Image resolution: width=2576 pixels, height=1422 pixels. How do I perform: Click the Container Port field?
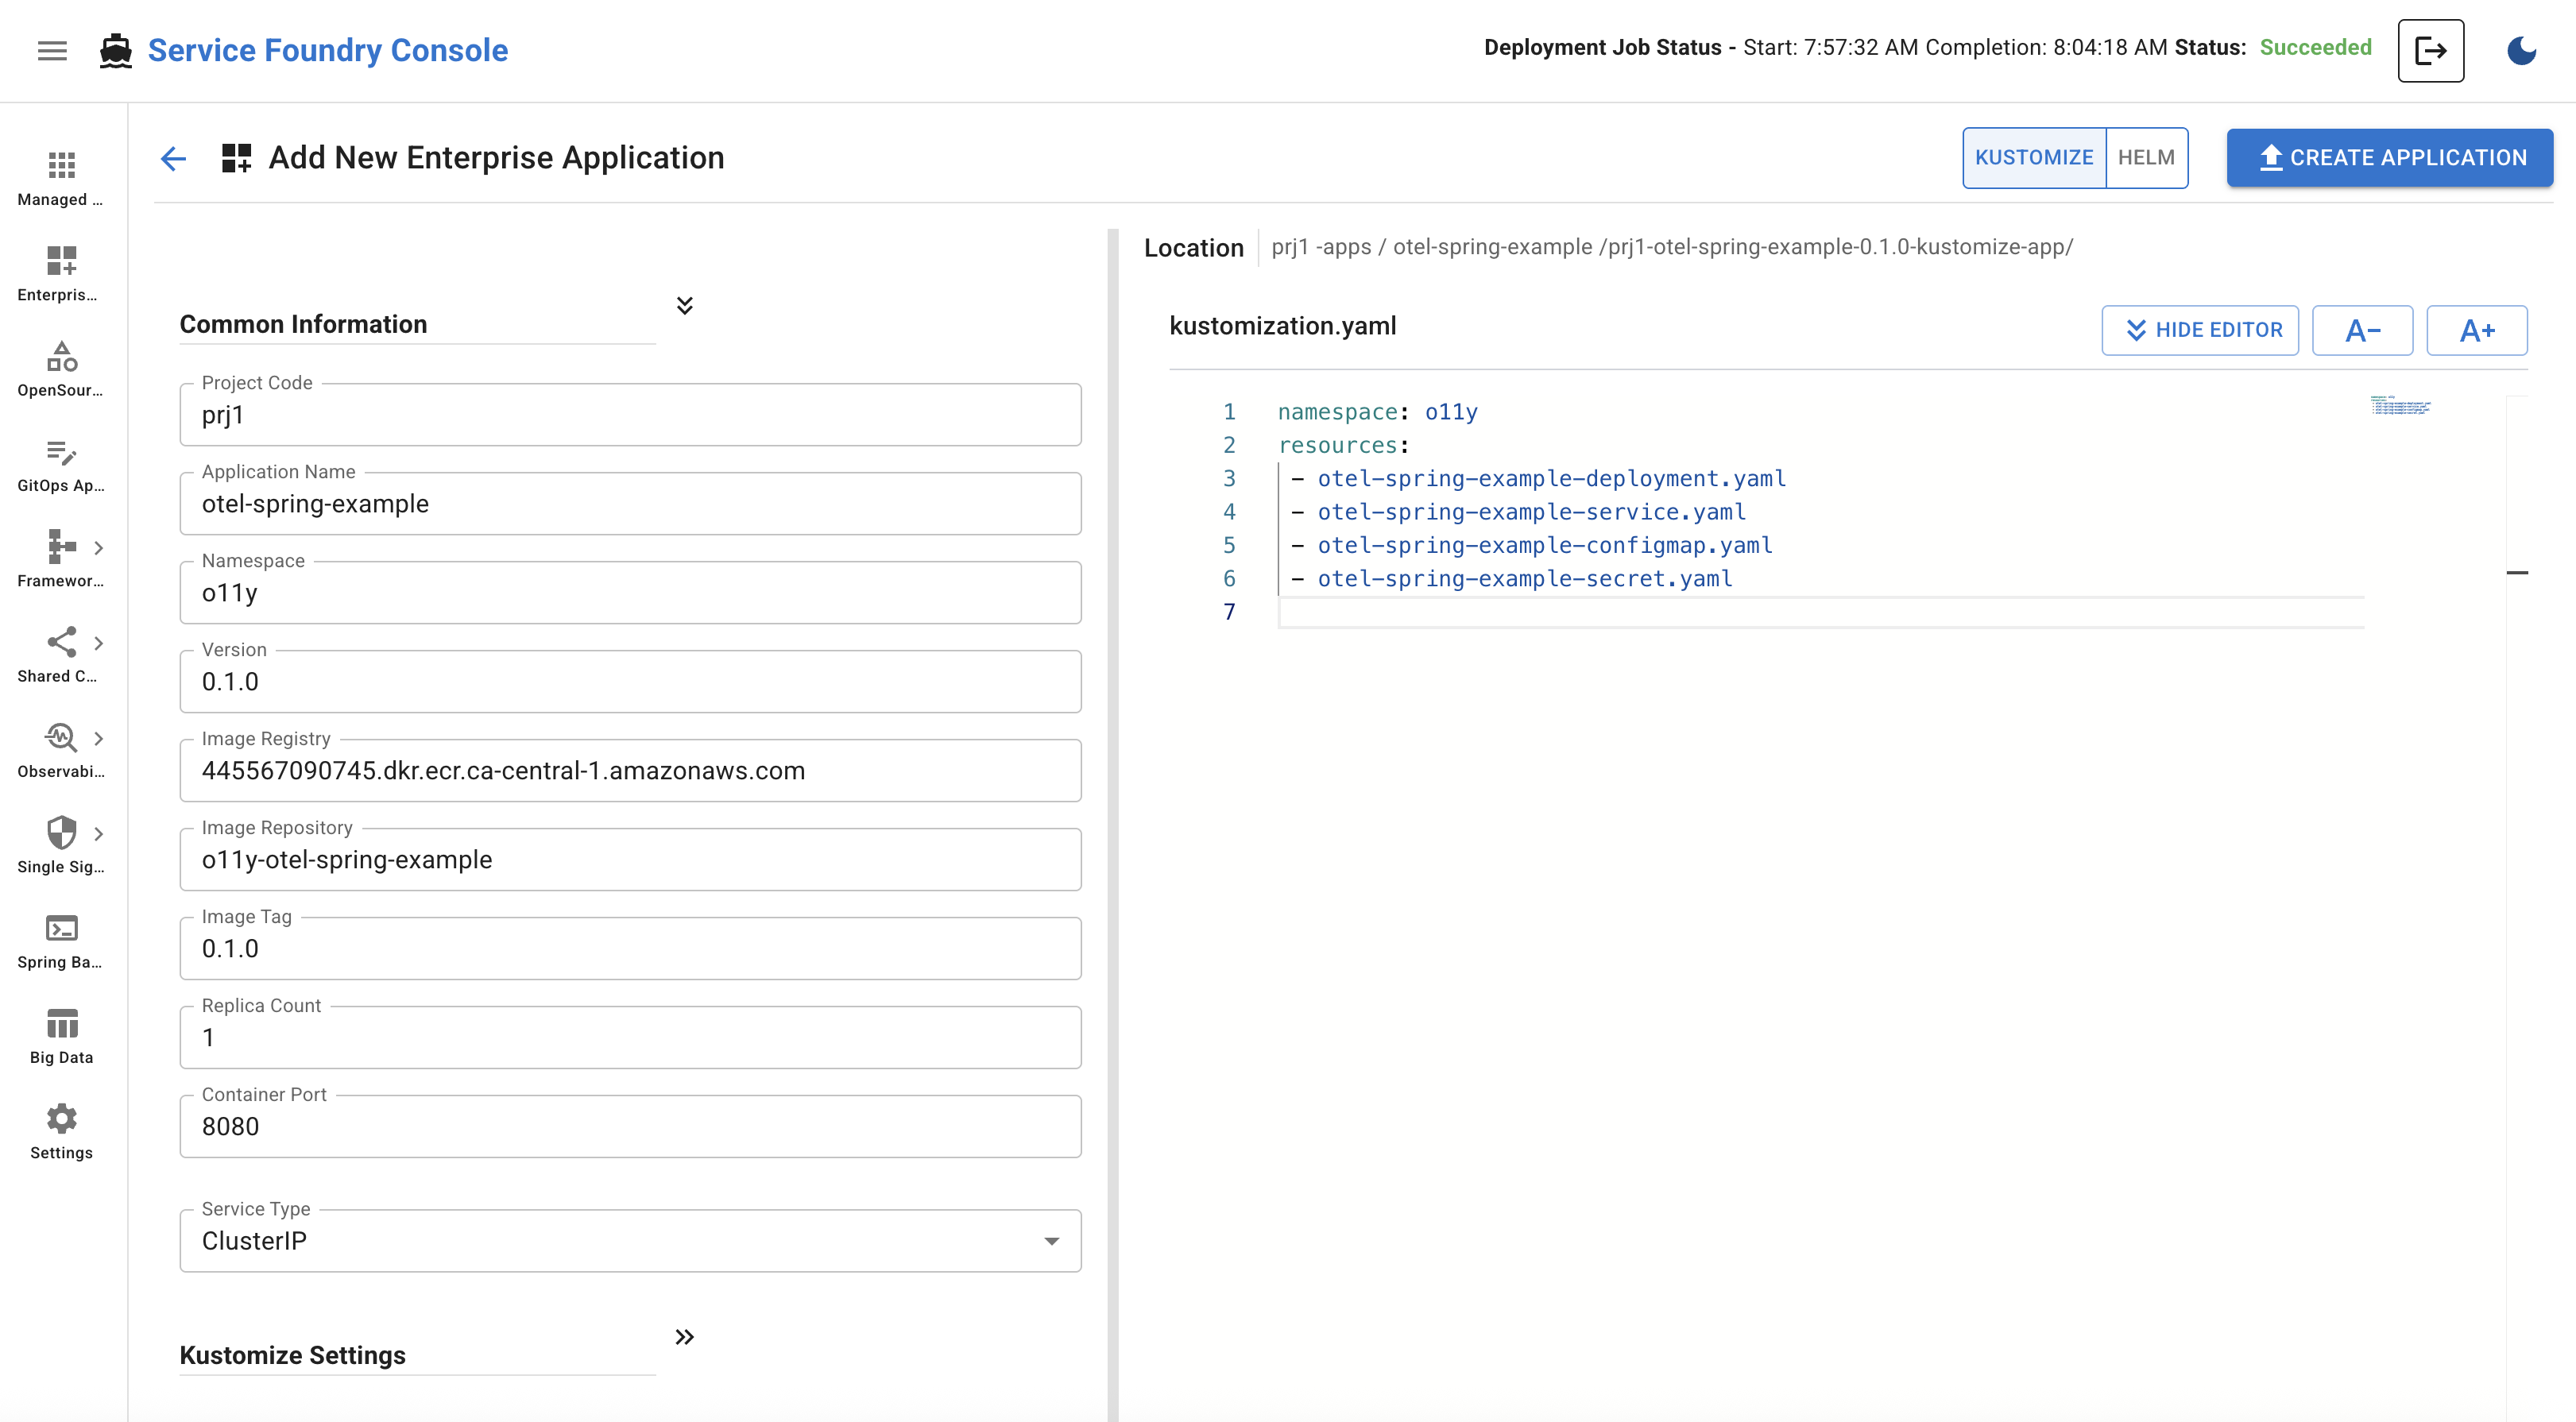pos(630,1126)
